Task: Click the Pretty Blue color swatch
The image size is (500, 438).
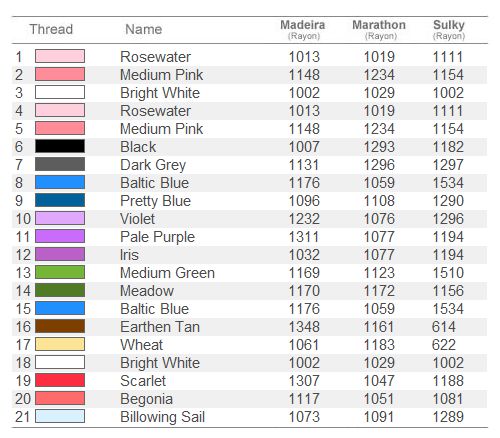Action: [60, 200]
